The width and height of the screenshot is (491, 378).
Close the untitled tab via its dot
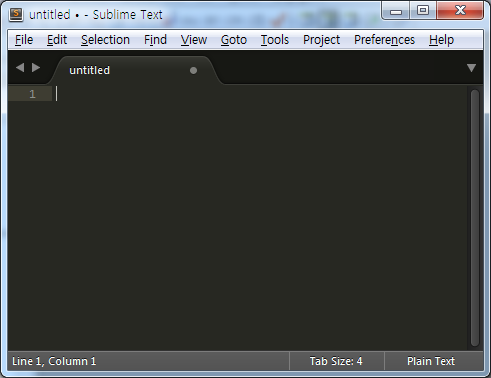tap(193, 70)
